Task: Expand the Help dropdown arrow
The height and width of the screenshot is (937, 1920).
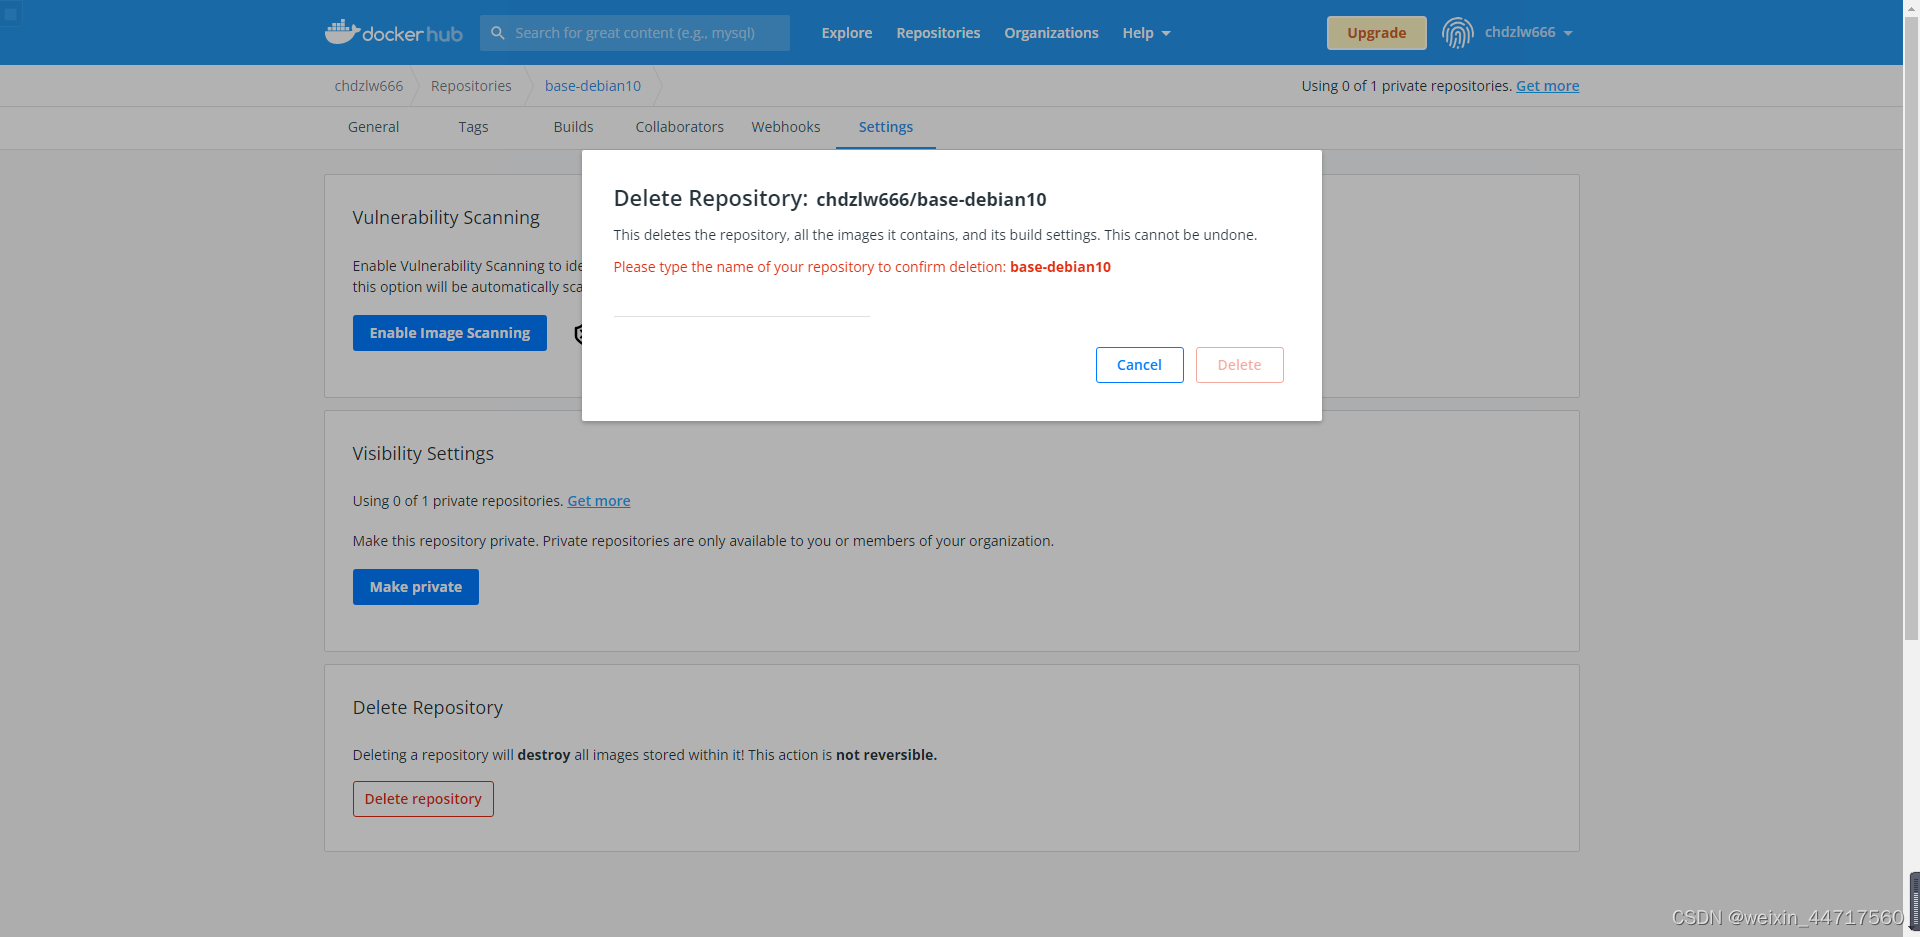Action: [x=1166, y=33]
